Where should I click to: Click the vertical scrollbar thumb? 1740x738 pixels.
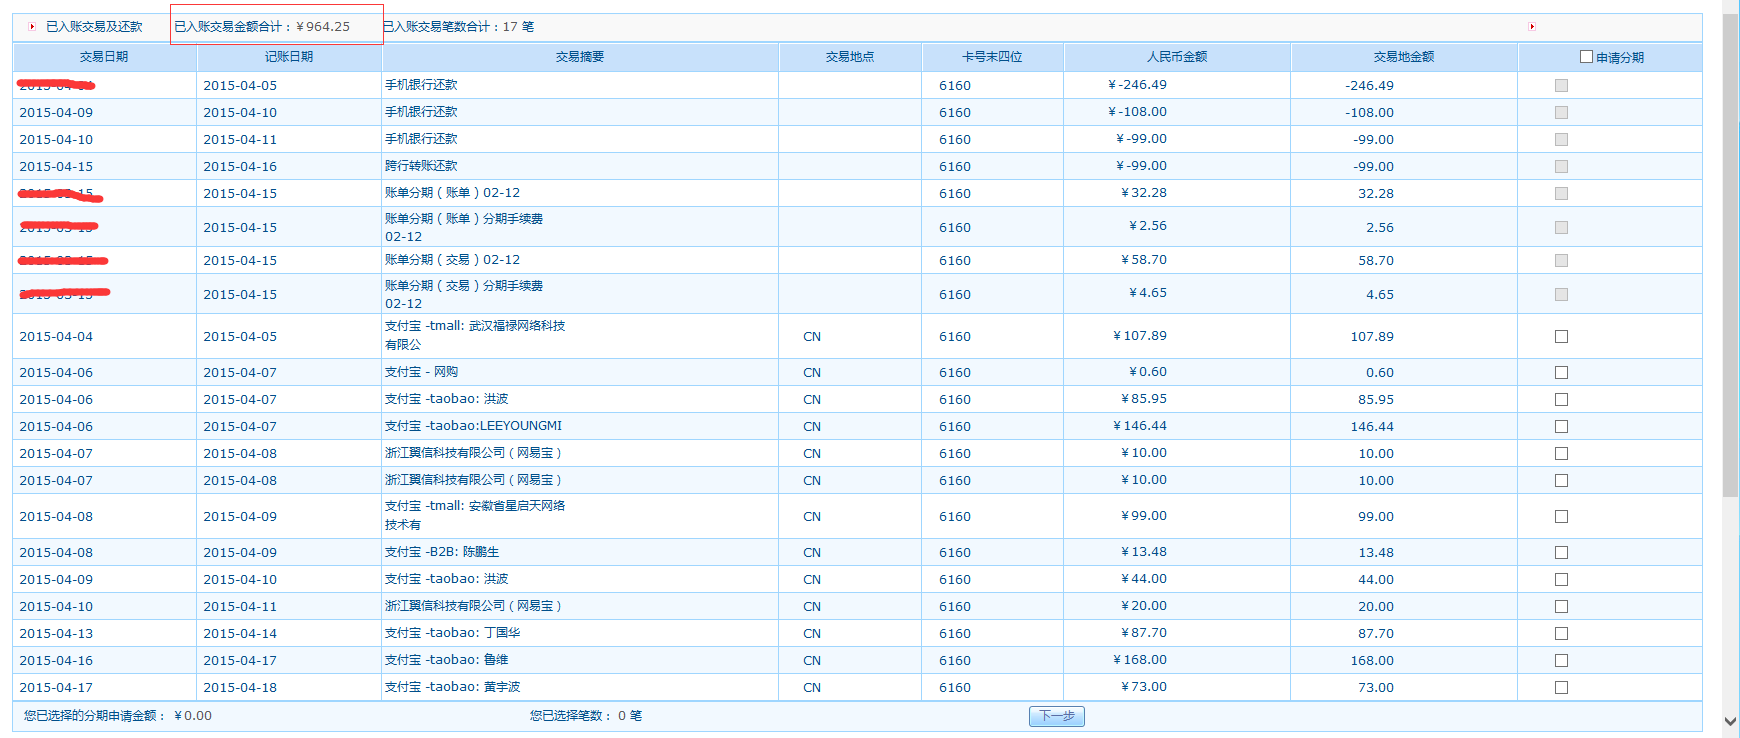pyautogui.click(x=1731, y=255)
